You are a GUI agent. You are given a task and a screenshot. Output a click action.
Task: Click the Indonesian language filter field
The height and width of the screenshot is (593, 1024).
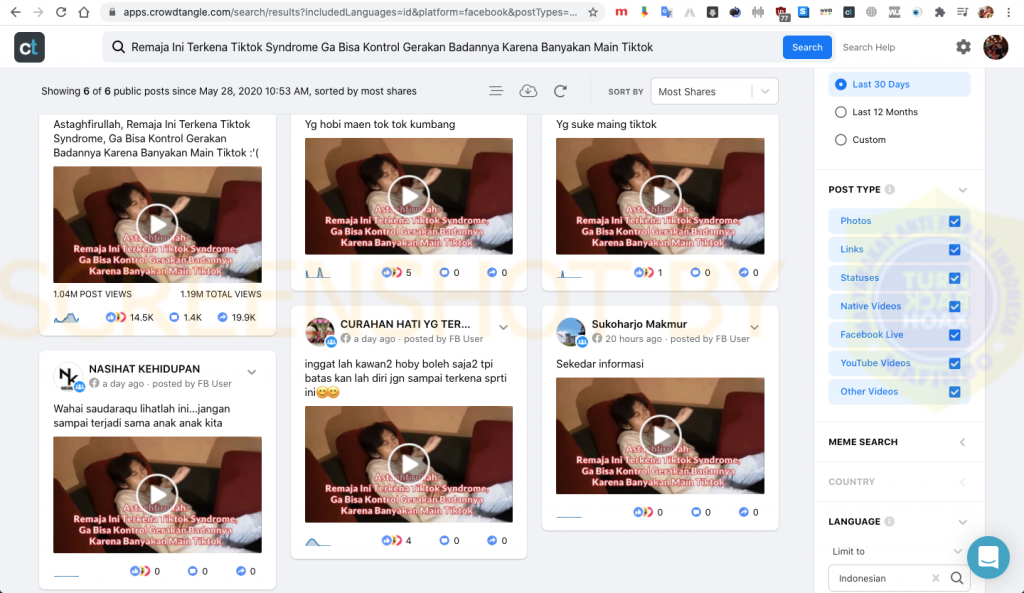tap(899, 578)
